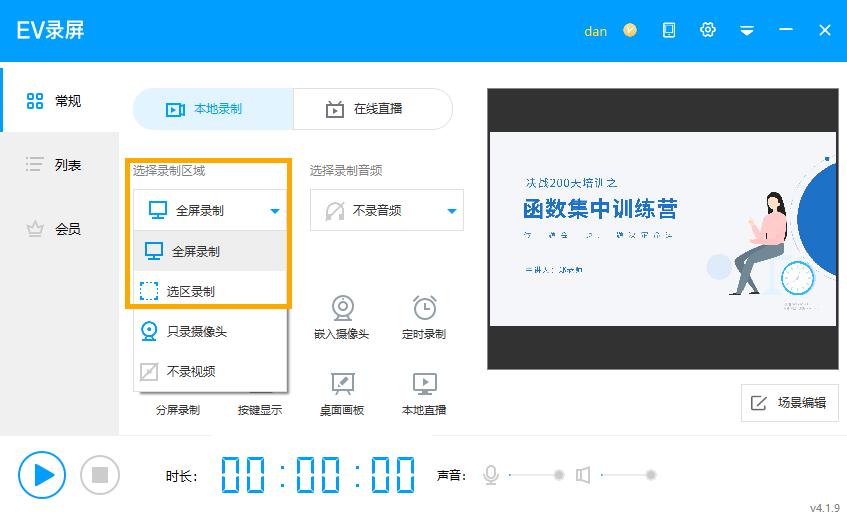847x512 pixels.
Task: Start recording with the play button
Action: tap(42, 475)
